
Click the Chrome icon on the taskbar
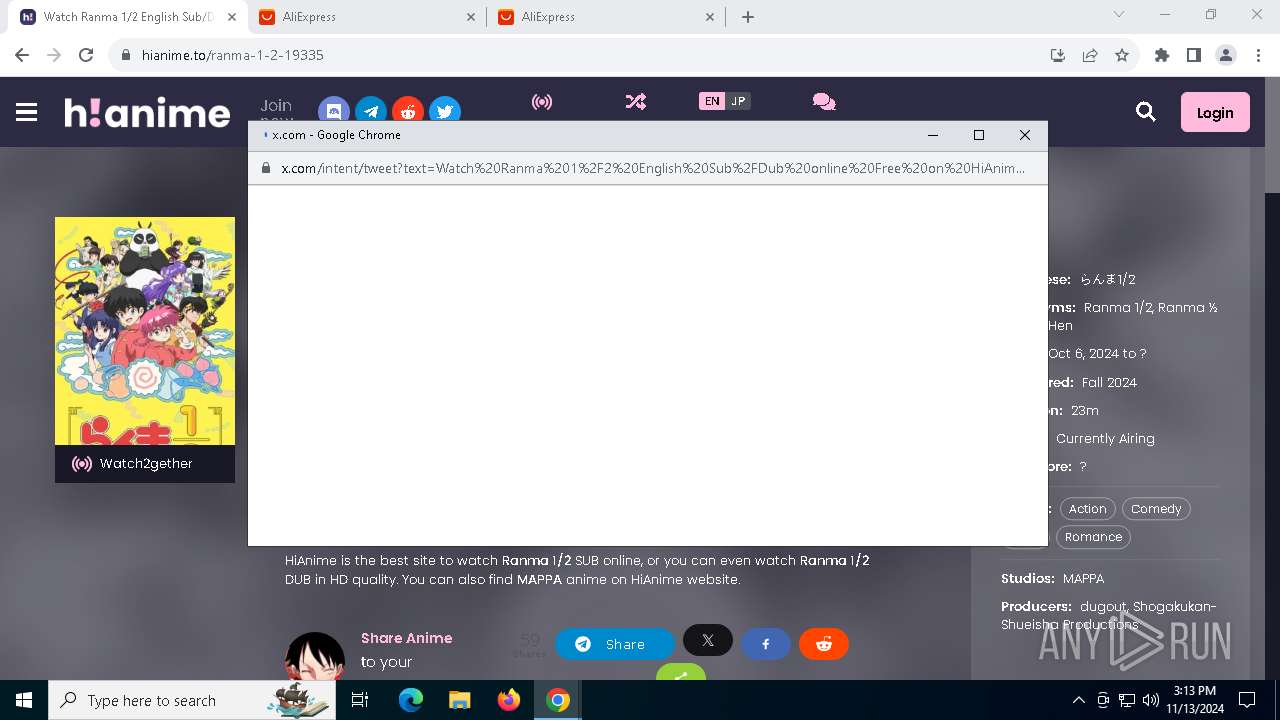pos(557,700)
